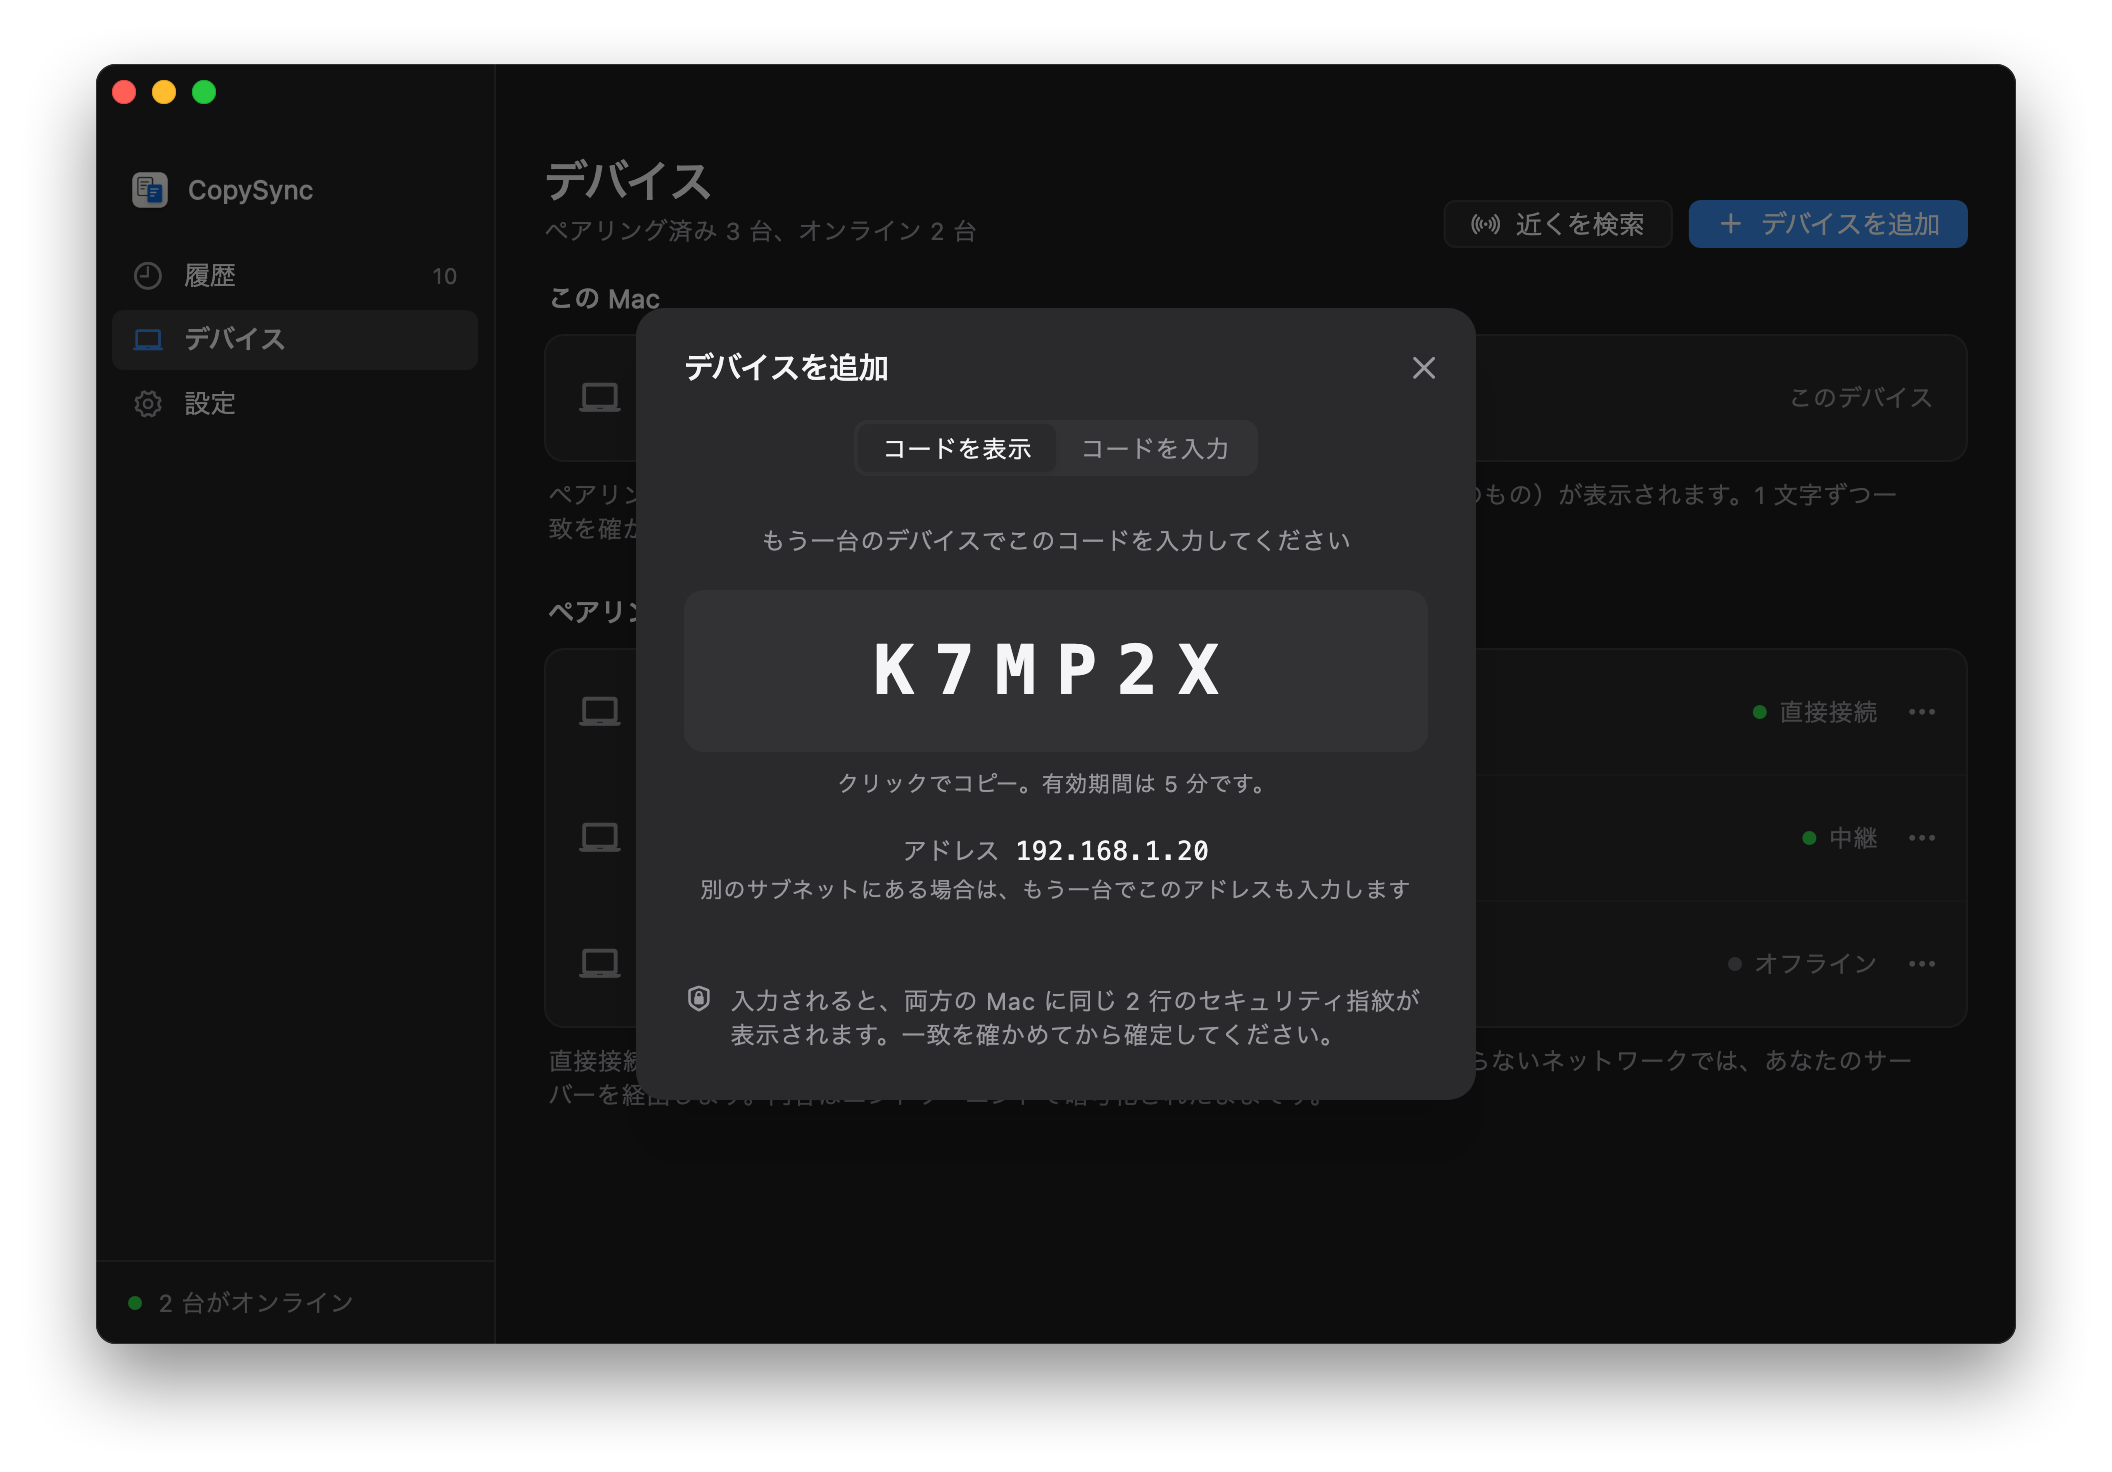Image resolution: width=2112 pixels, height=1472 pixels.
Task: Click the laptop icon in この Mac card
Action: pos(600,398)
